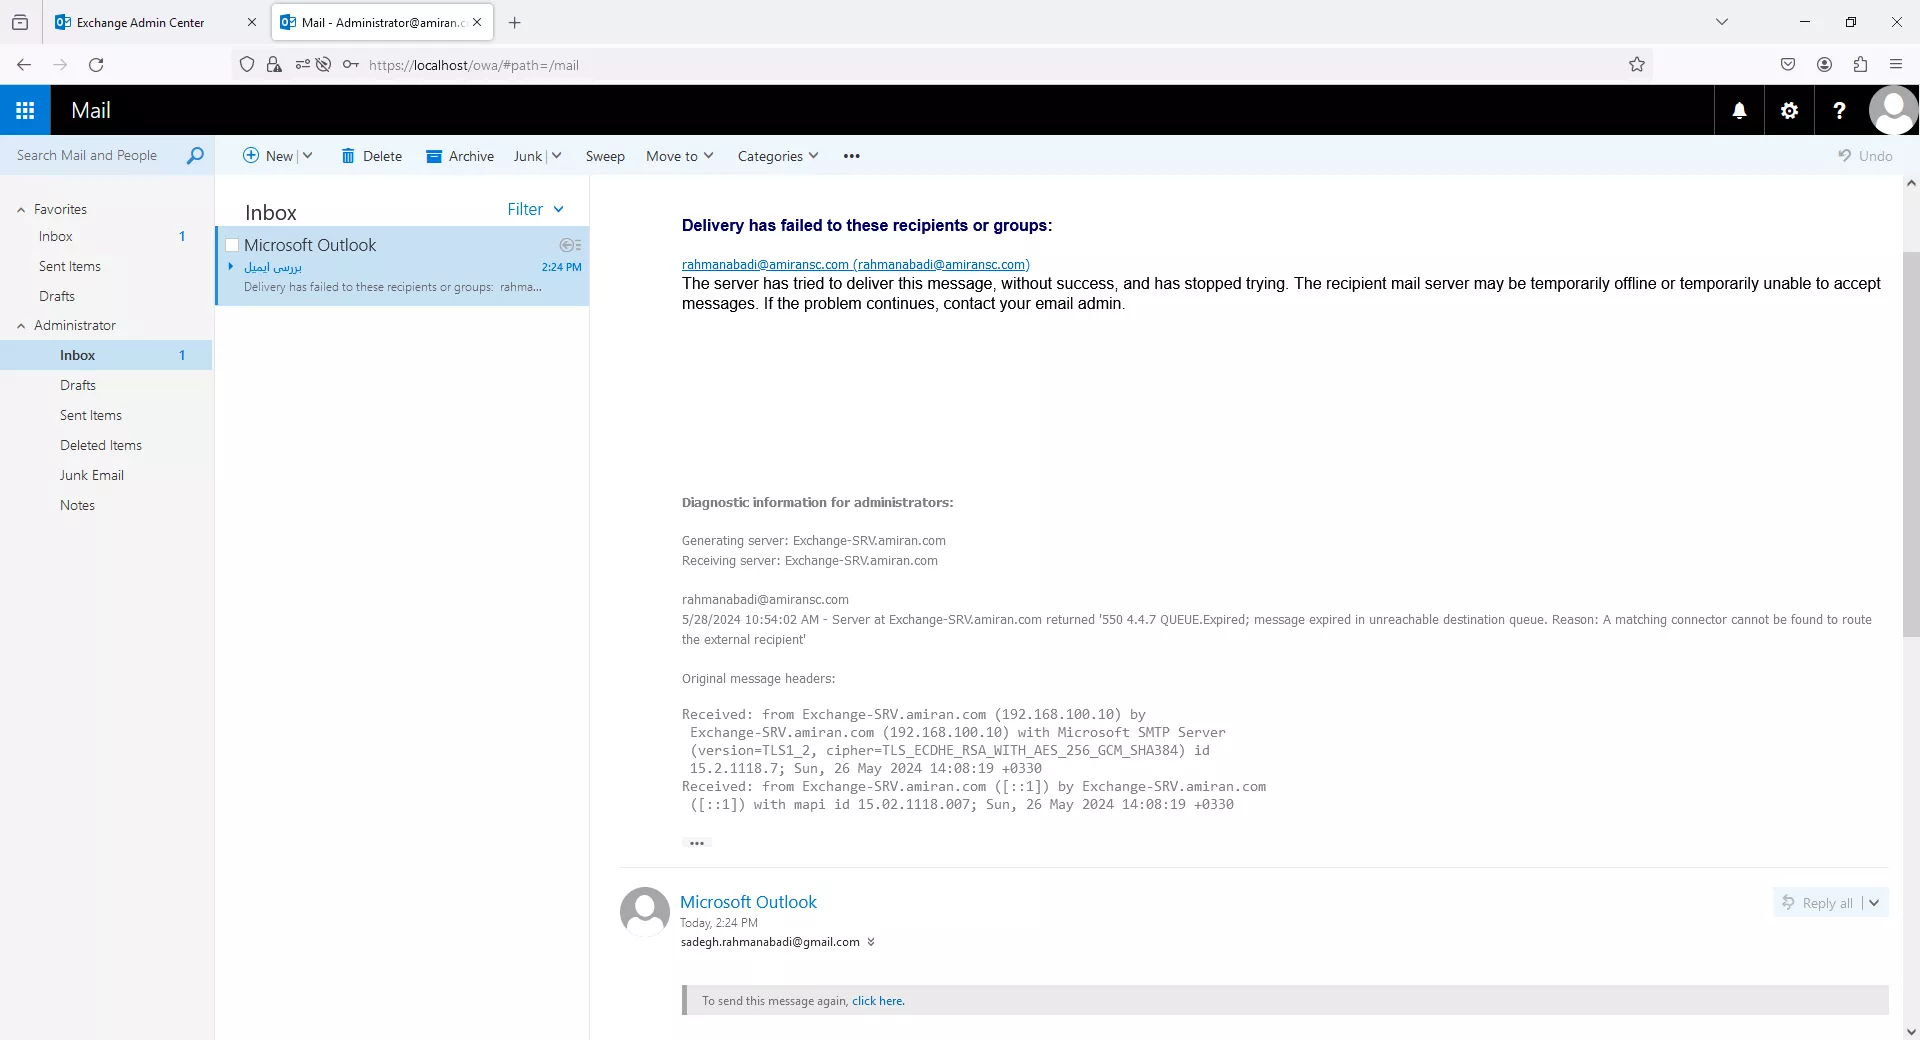This screenshot has height=1040, width=1920.
Task: Bookmark this page with the star
Action: pyautogui.click(x=1637, y=65)
